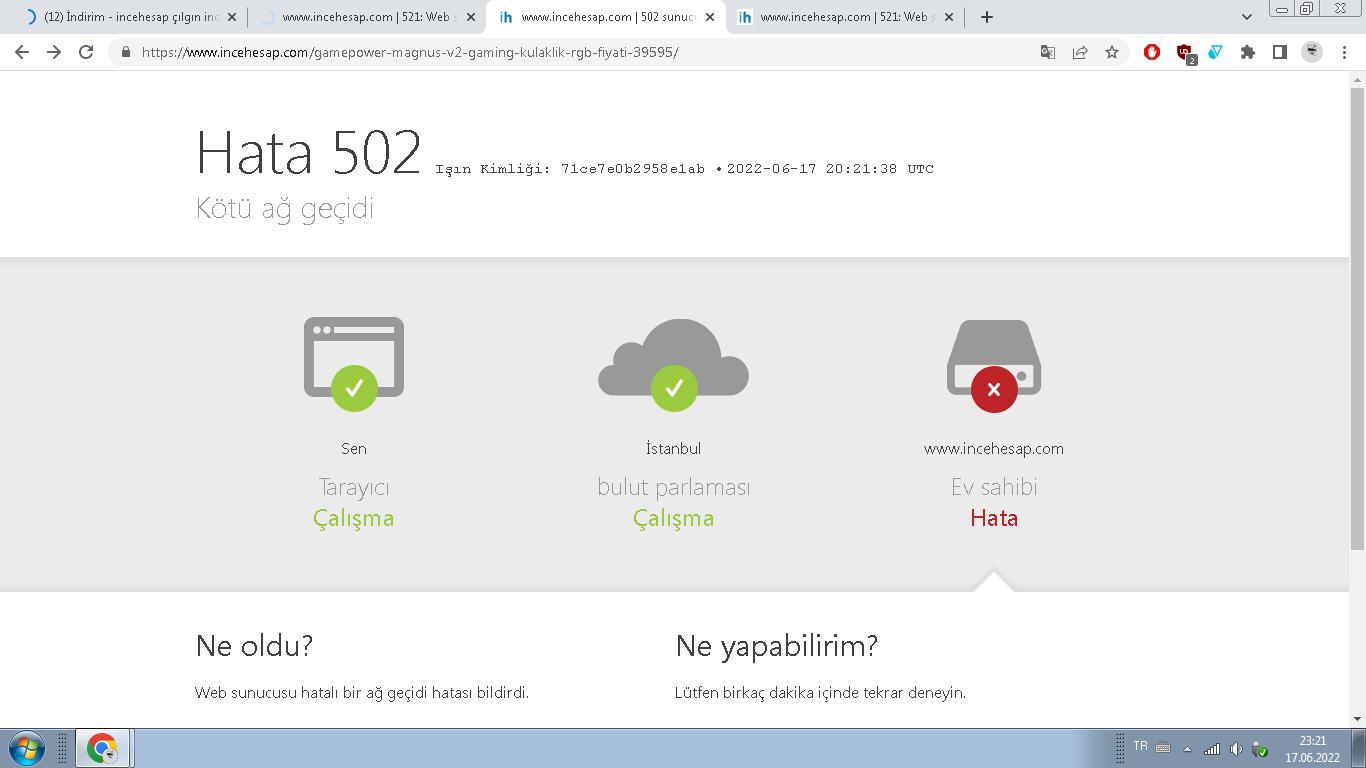Share this page using the share icon
This screenshot has width=1366, height=768.
pyautogui.click(x=1080, y=52)
